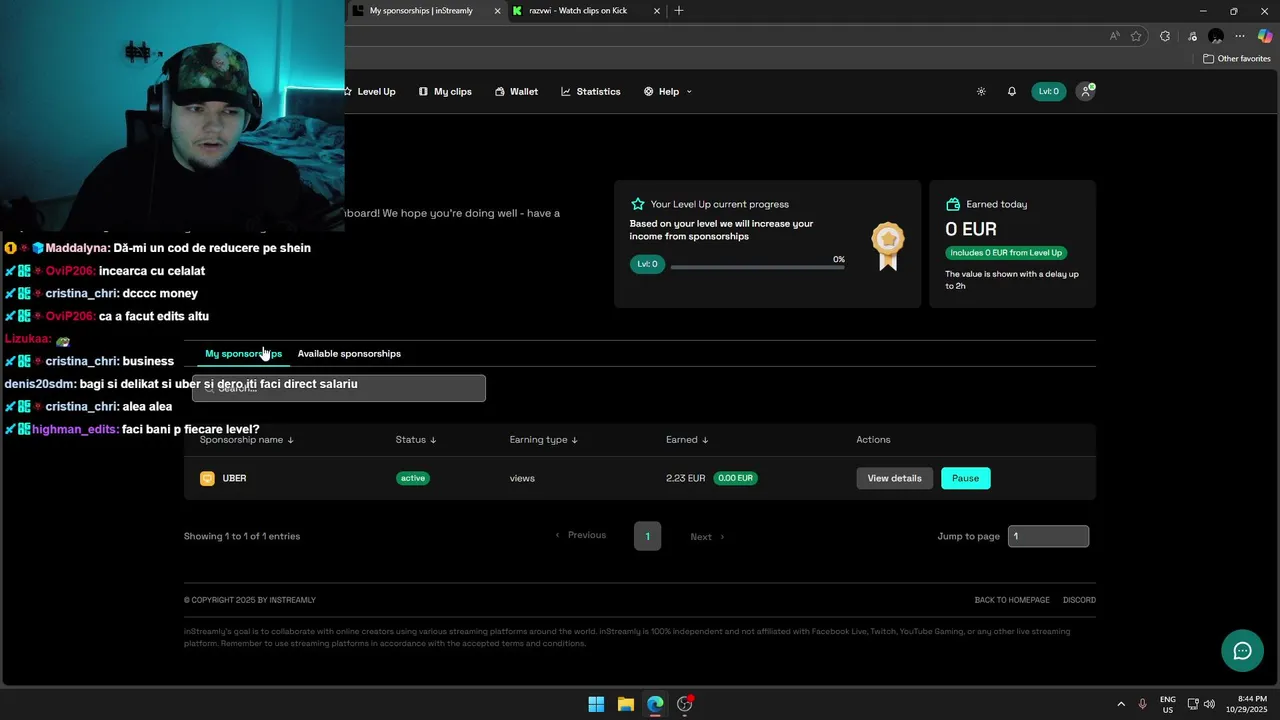Click the active status badge

pyautogui.click(x=413, y=478)
